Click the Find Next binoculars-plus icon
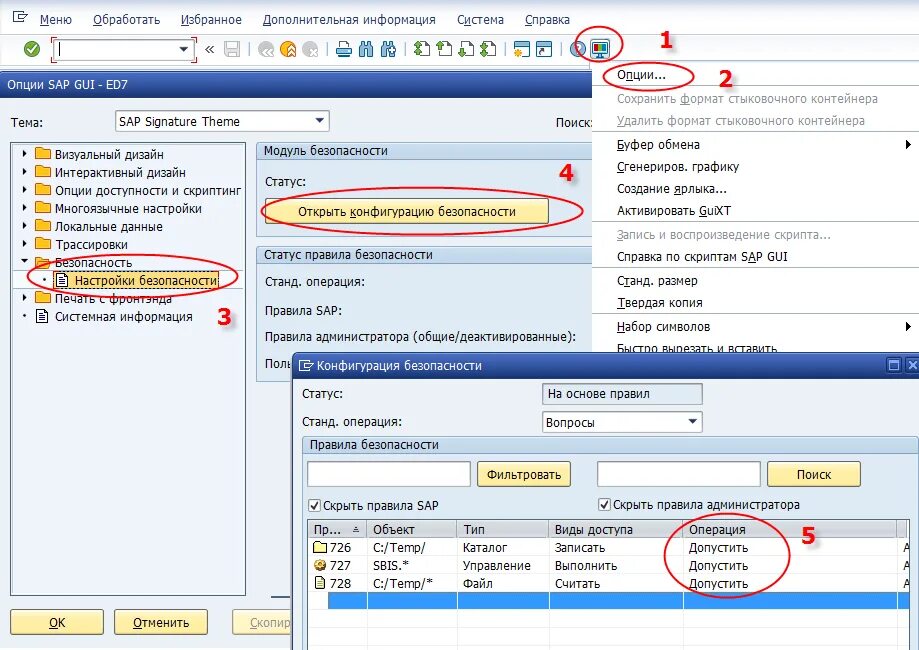The width and height of the screenshot is (919, 650). 388,49
